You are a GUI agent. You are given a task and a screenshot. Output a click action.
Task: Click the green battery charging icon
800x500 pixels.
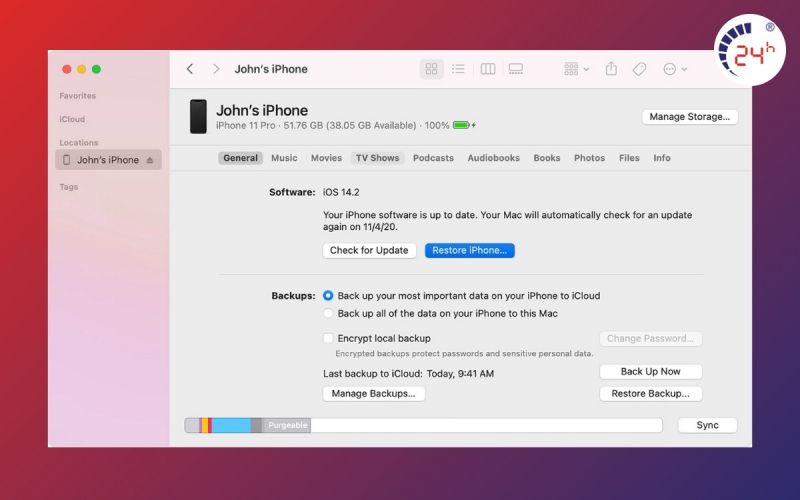point(464,125)
